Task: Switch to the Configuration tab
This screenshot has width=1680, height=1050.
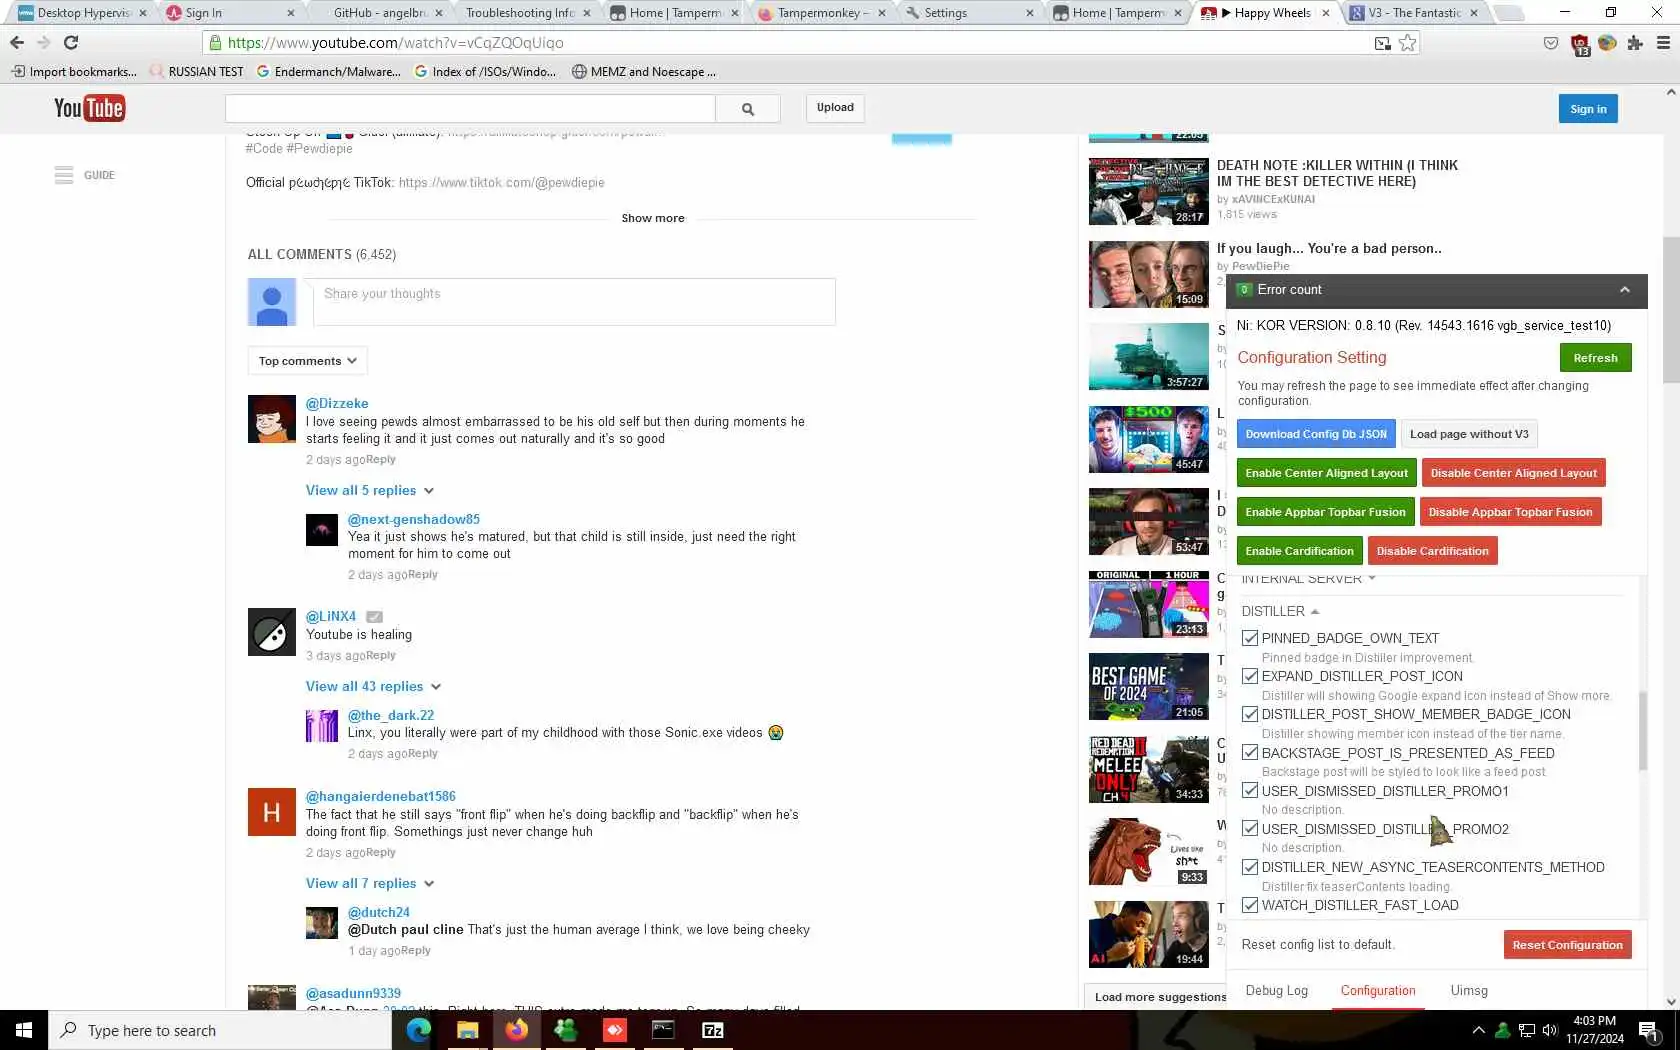Action: pyautogui.click(x=1378, y=990)
